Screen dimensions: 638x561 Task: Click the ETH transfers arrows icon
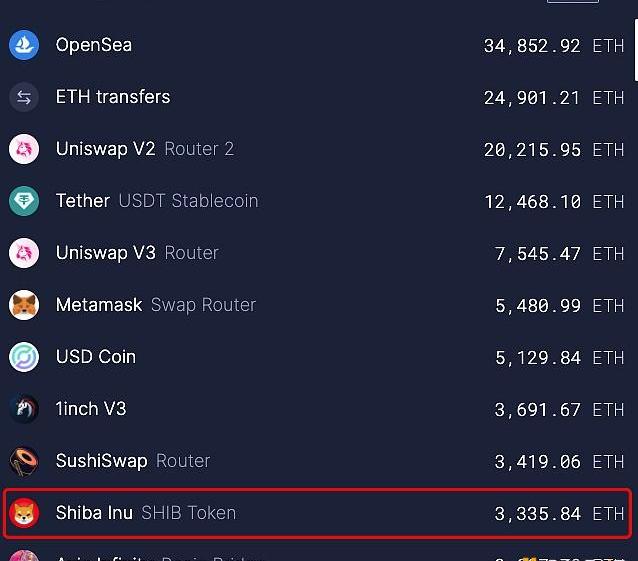(x=24, y=97)
